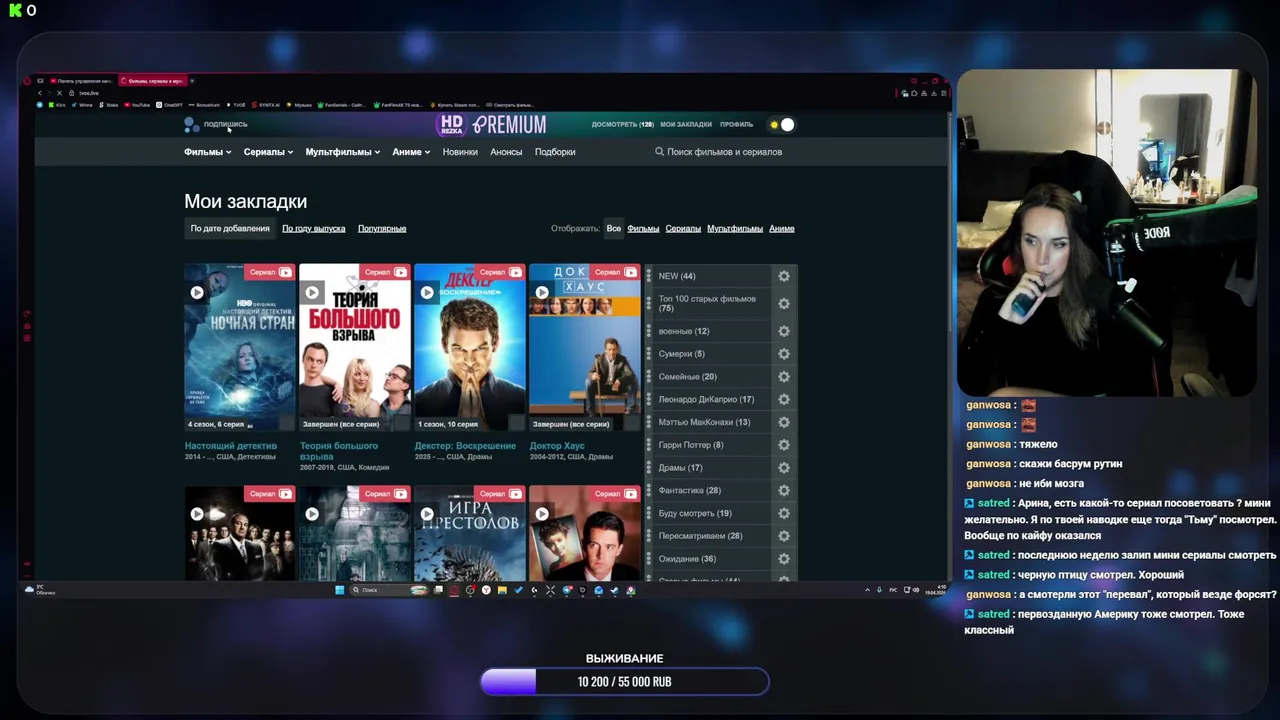The height and width of the screenshot is (720, 1280).
Task: Sort bookmarks По дате добавления
Action: [230, 228]
